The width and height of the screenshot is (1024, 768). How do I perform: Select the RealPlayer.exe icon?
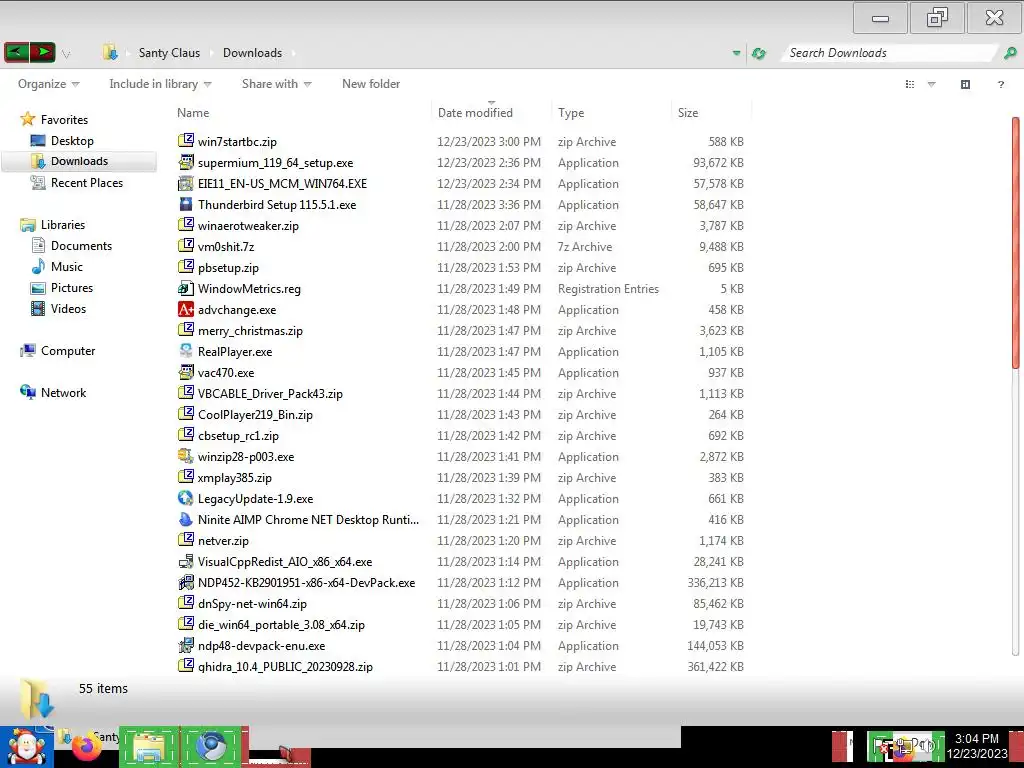(186, 351)
